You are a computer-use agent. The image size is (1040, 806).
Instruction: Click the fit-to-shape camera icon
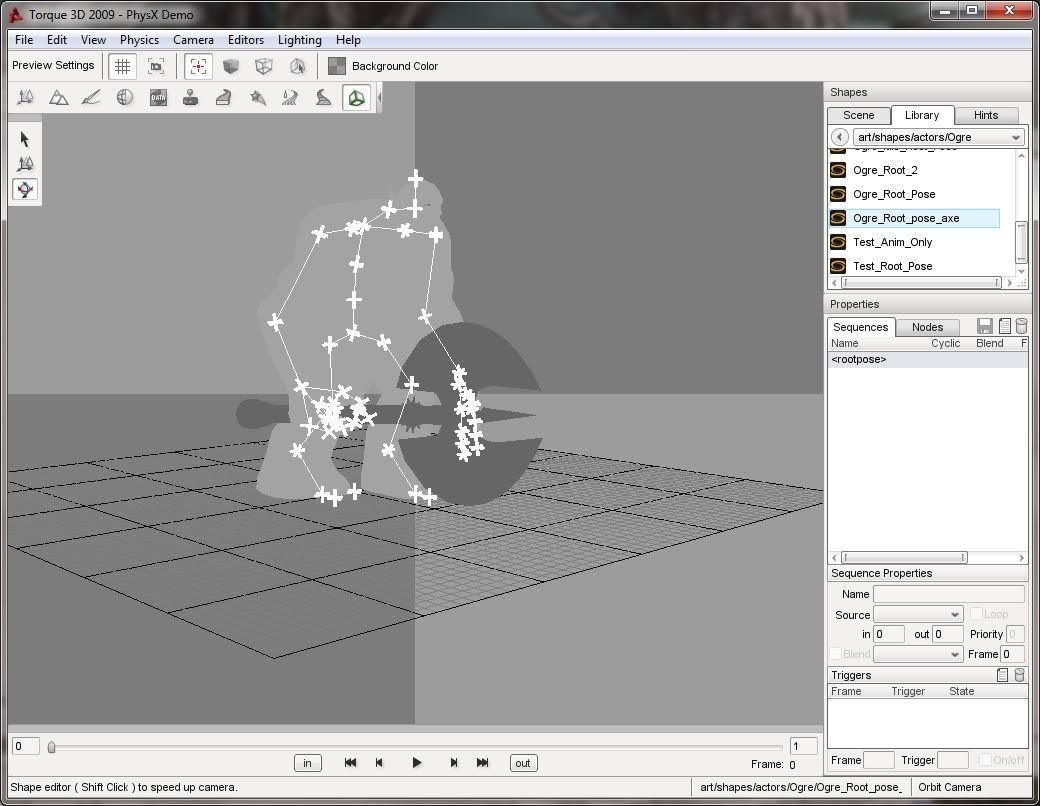tap(156, 66)
